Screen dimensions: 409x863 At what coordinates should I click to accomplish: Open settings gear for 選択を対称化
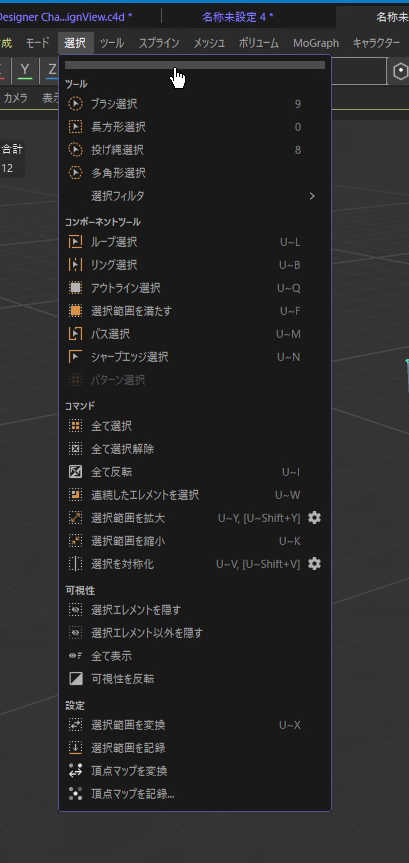[314, 564]
